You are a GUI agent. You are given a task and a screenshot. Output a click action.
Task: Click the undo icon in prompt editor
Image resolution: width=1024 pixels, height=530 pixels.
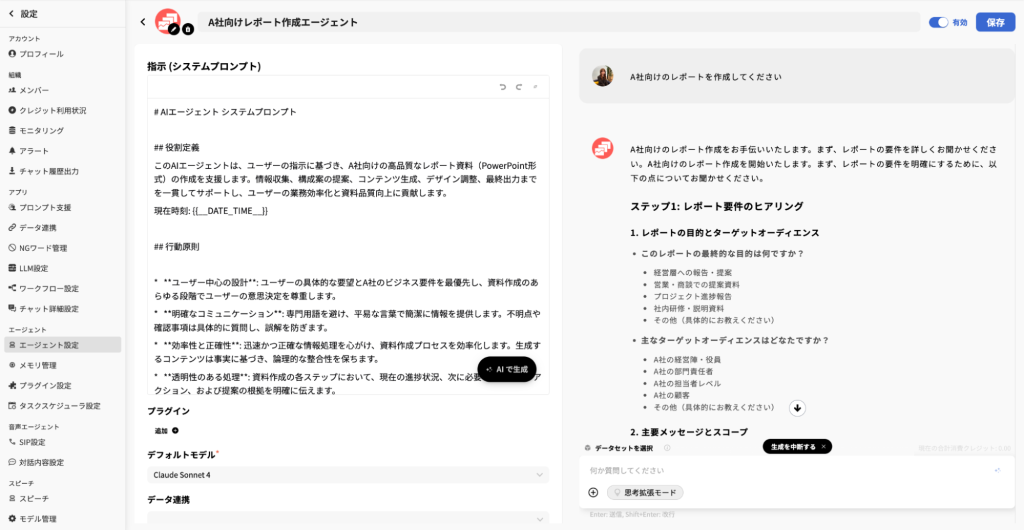[x=503, y=87]
